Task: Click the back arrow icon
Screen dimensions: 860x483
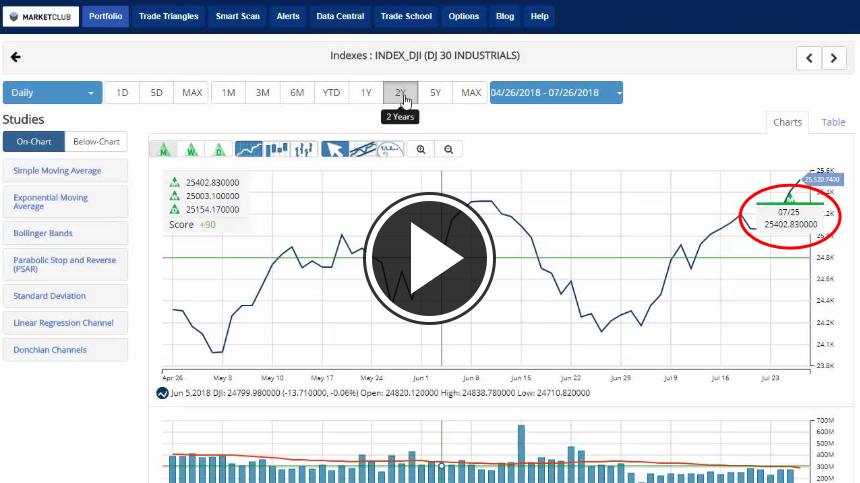Action: [x=15, y=57]
